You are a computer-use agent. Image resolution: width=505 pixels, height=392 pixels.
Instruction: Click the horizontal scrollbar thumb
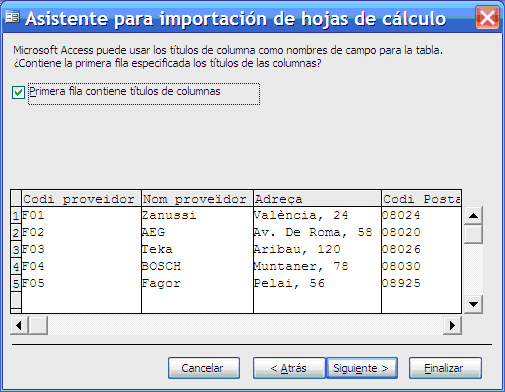pyautogui.click(x=38, y=325)
